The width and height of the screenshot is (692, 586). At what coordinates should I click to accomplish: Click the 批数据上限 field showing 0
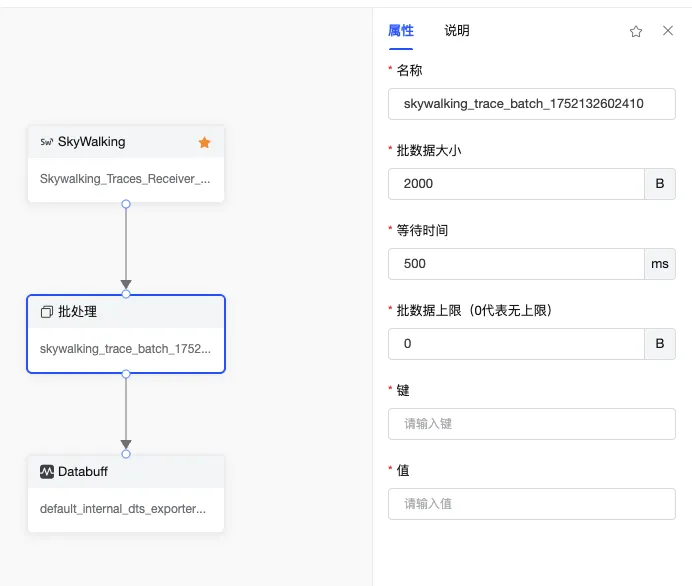click(x=515, y=344)
